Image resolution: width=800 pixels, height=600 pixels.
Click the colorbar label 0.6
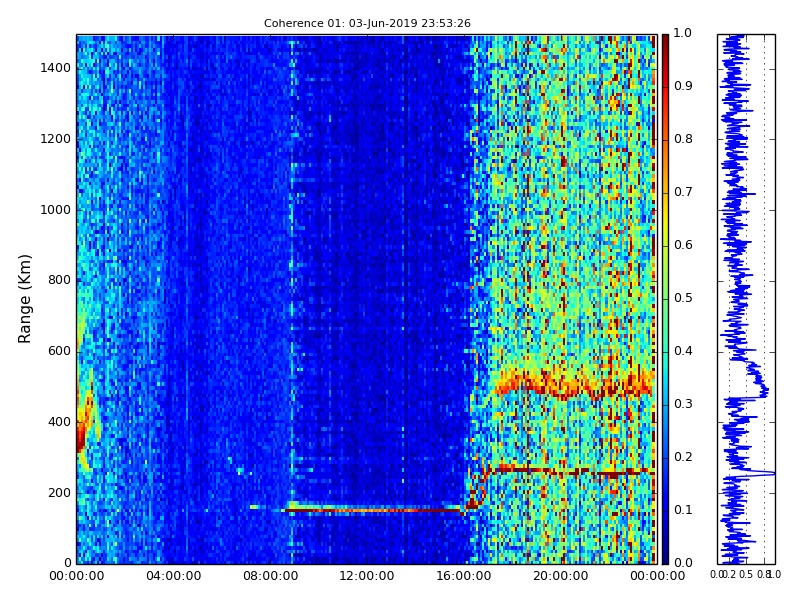[x=683, y=245]
